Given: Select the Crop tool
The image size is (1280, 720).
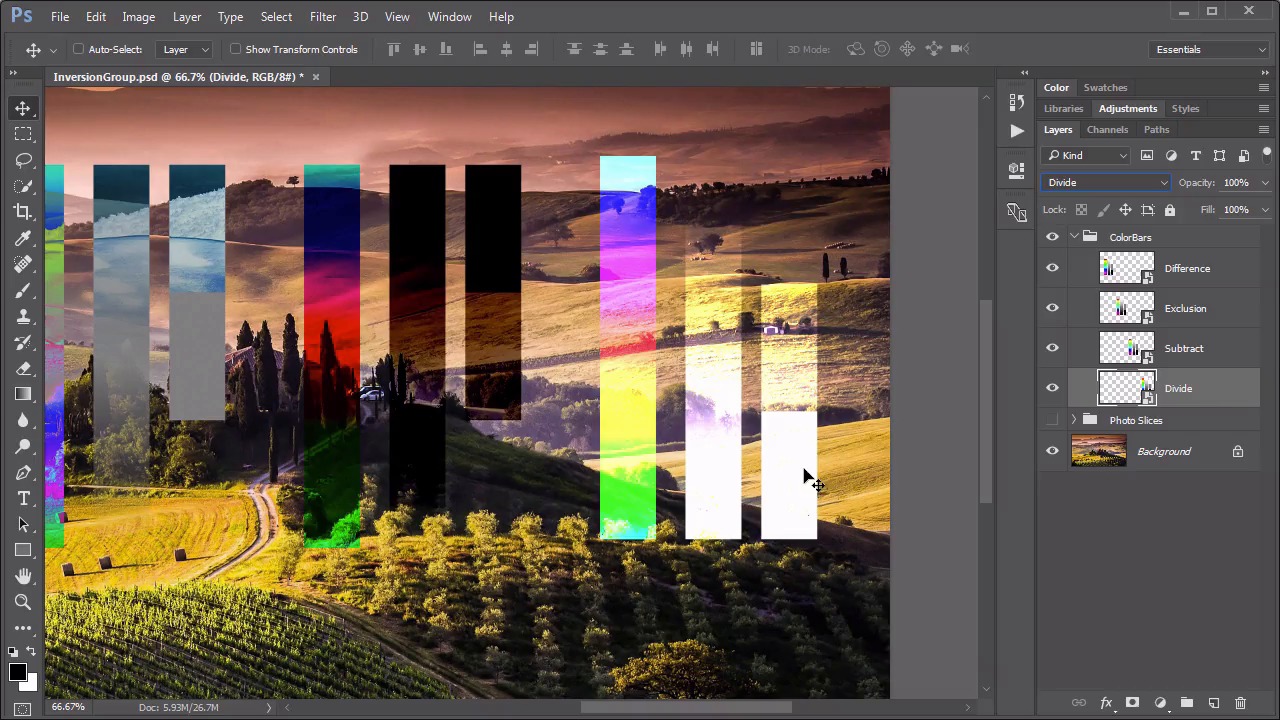Looking at the screenshot, I should click(x=23, y=212).
